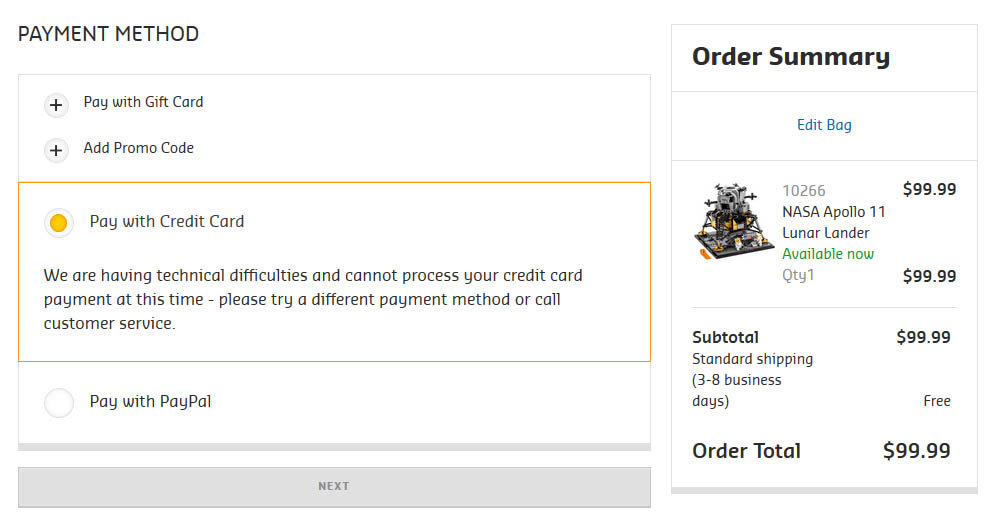Click the NASA Apollo 11 Lunar Lander thumbnail
Image resolution: width=989 pixels, height=521 pixels.
tap(734, 221)
